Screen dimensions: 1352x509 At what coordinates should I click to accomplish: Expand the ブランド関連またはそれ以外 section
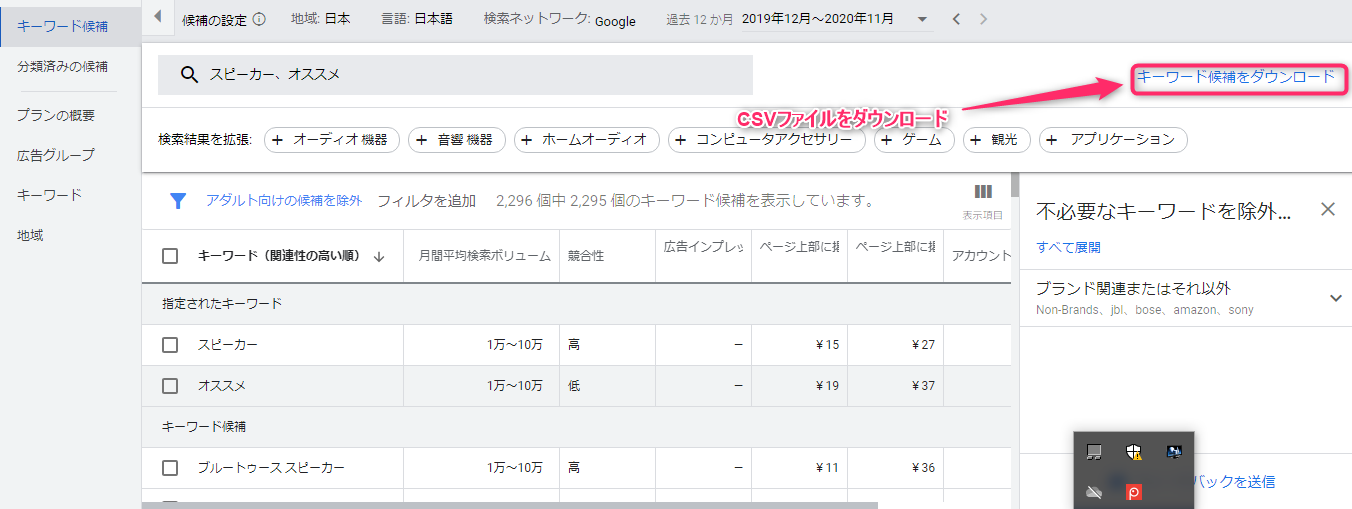[1335, 297]
